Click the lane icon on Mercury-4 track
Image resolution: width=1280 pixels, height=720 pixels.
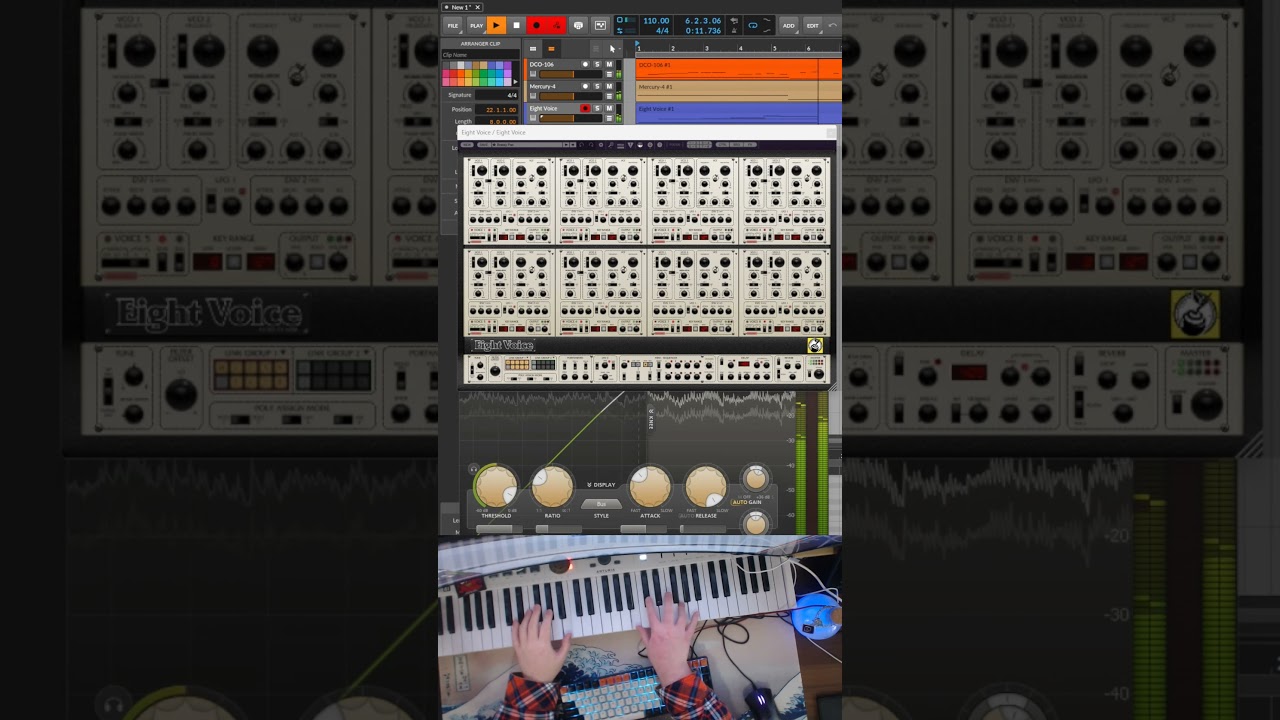(x=609, y=96)
